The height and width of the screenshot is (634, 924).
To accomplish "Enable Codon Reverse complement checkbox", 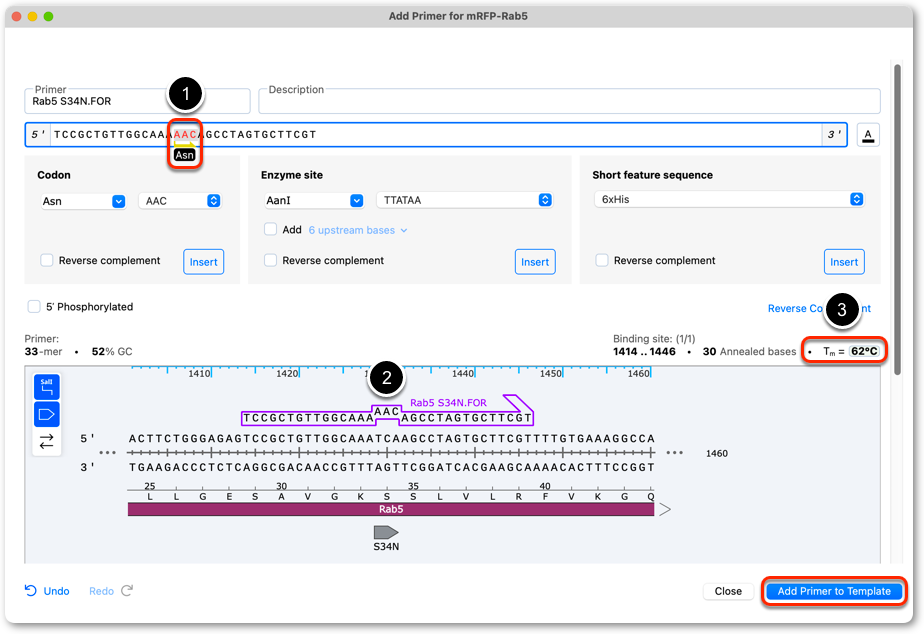I will pyautogui.click(x=47, y=260).
